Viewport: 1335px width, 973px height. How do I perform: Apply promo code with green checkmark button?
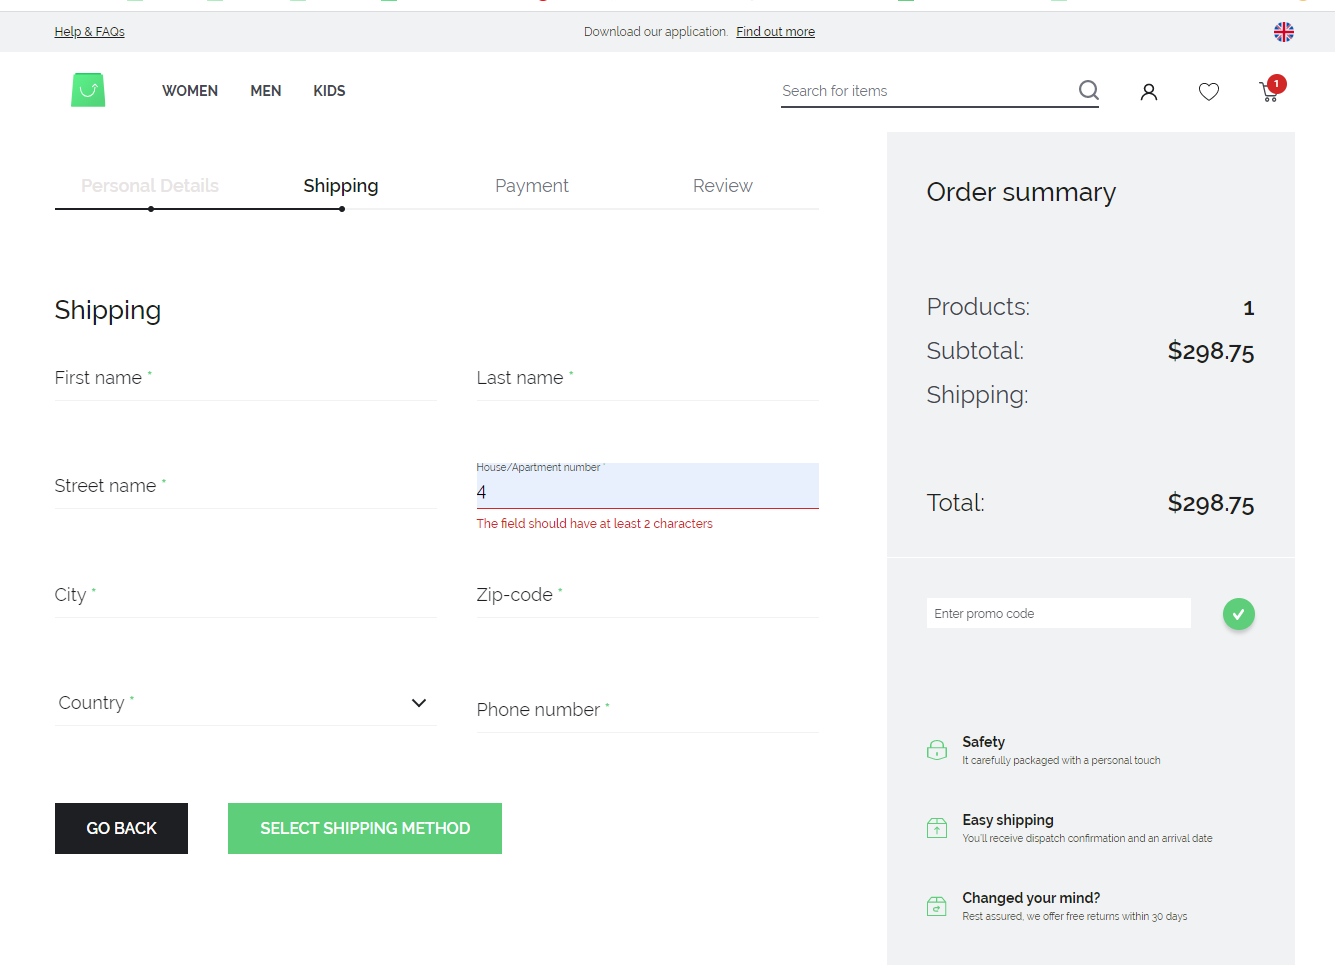[x=1239, y=613]
